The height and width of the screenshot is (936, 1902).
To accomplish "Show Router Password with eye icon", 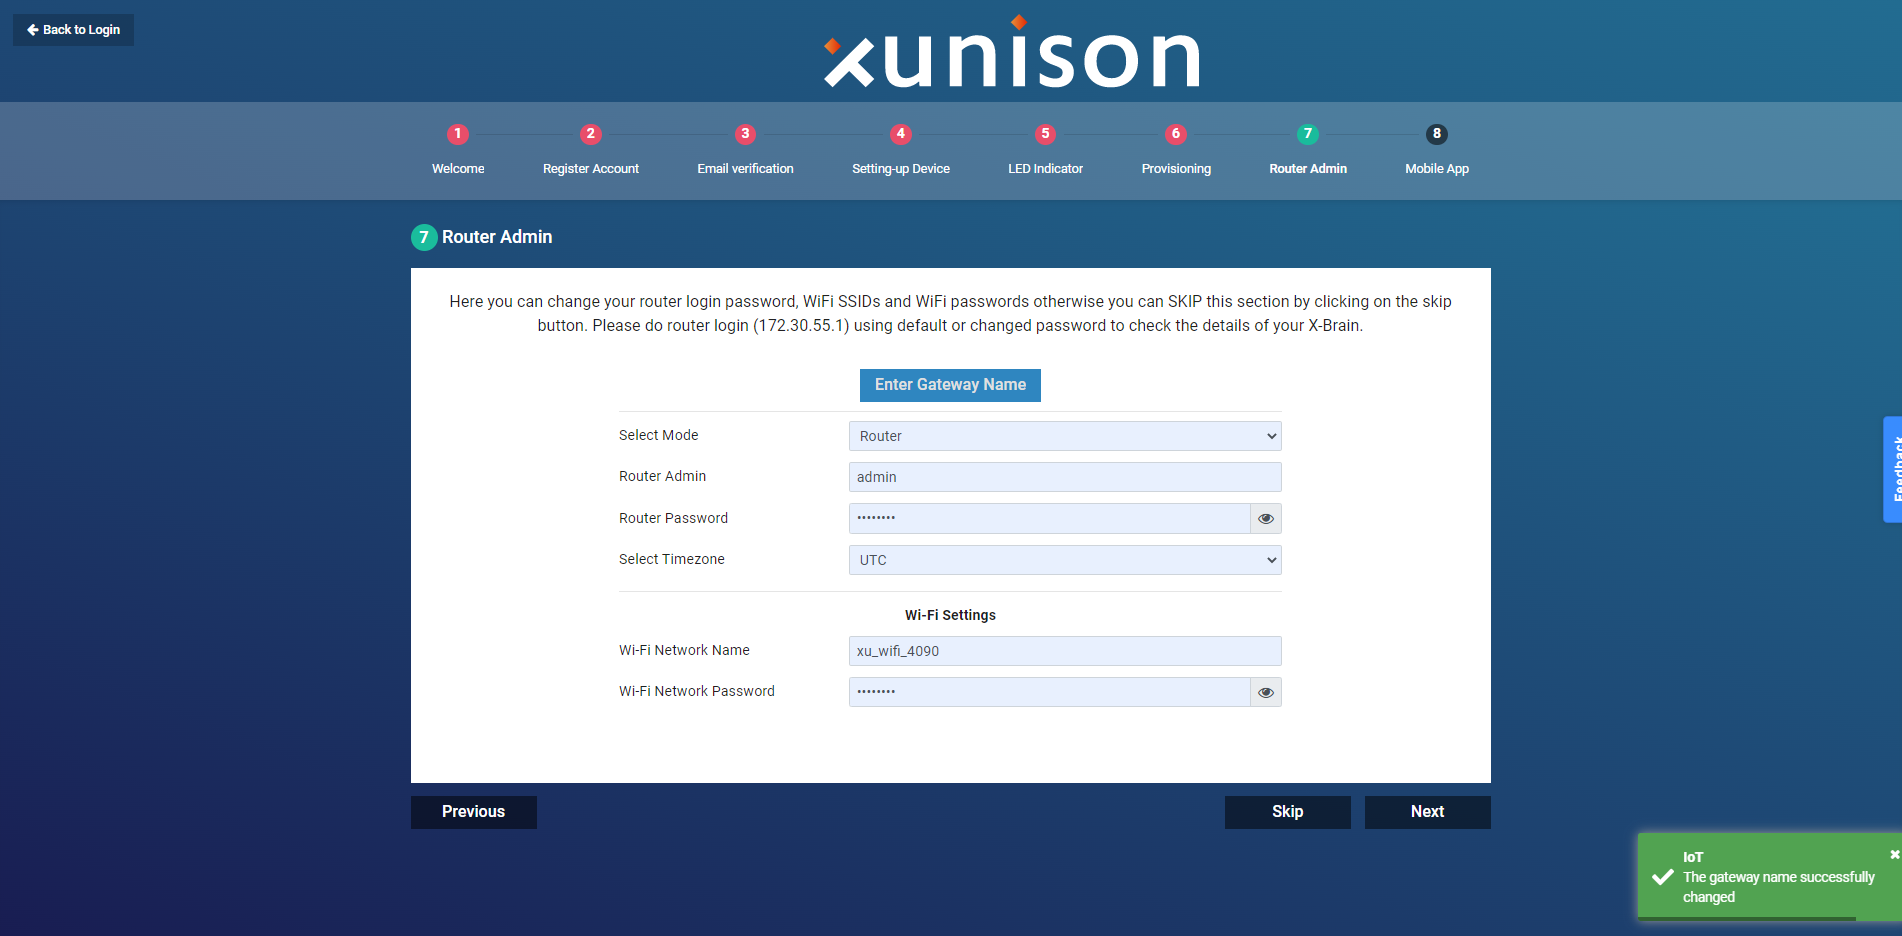I will (x=1266, y=518).
